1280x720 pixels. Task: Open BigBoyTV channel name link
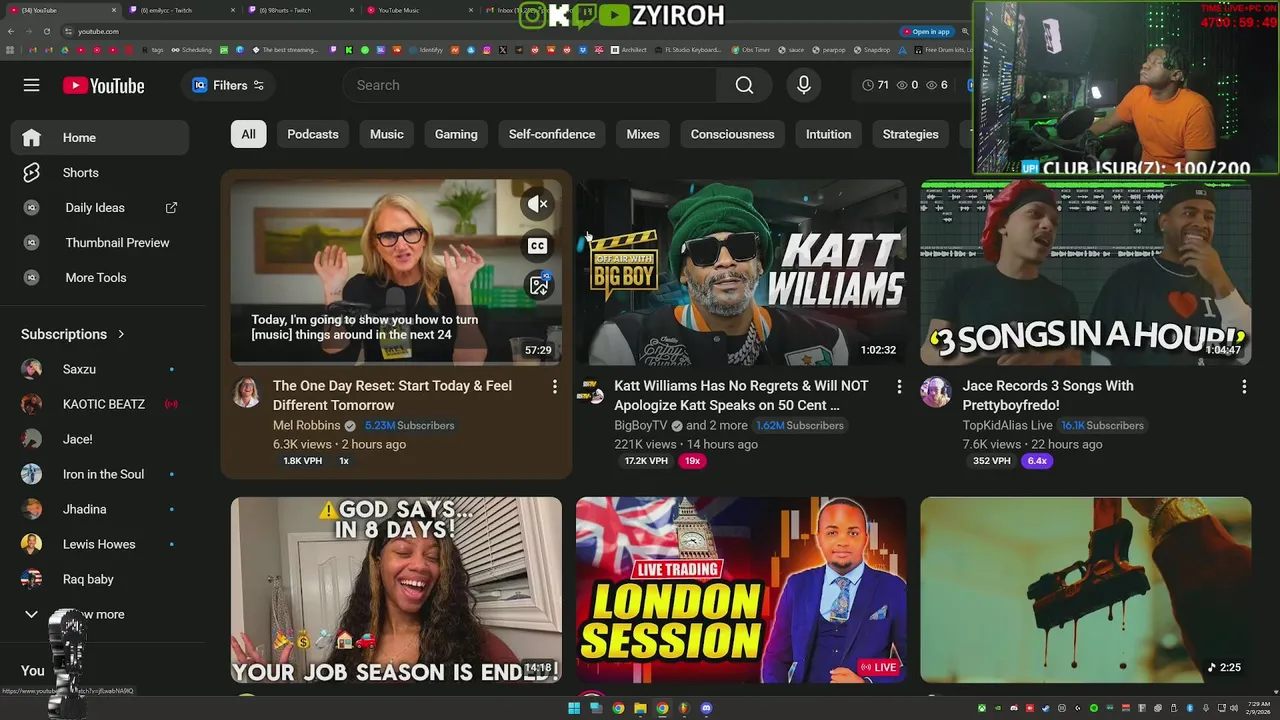(x=641, y=425)
